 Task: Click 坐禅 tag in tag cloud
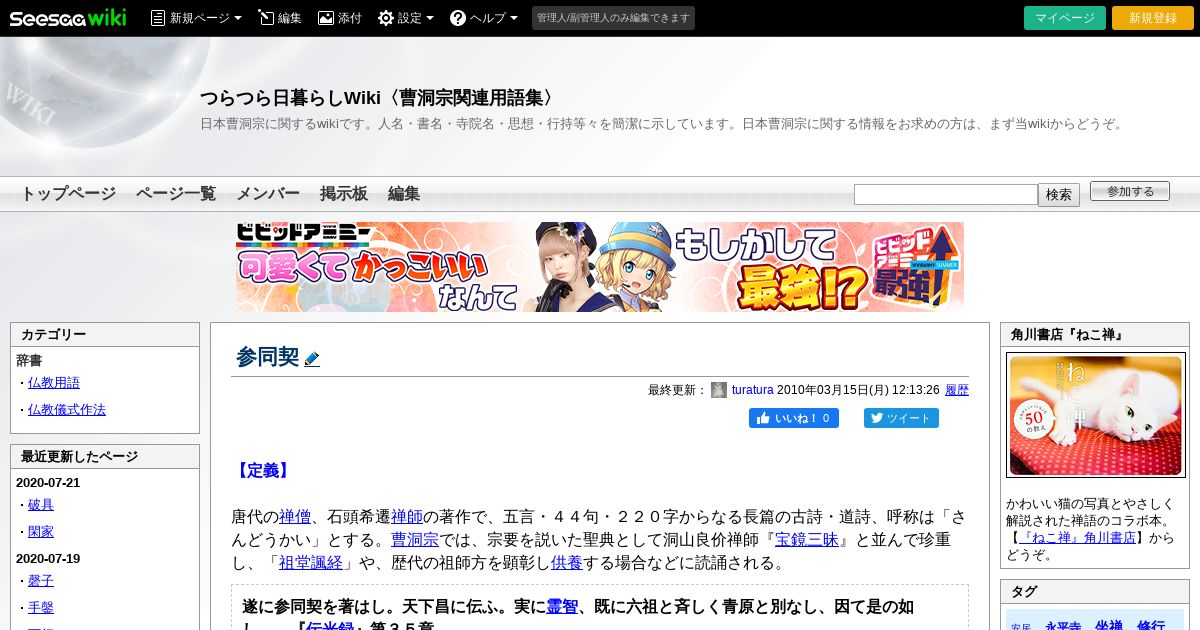click(x=1108, y=625)
